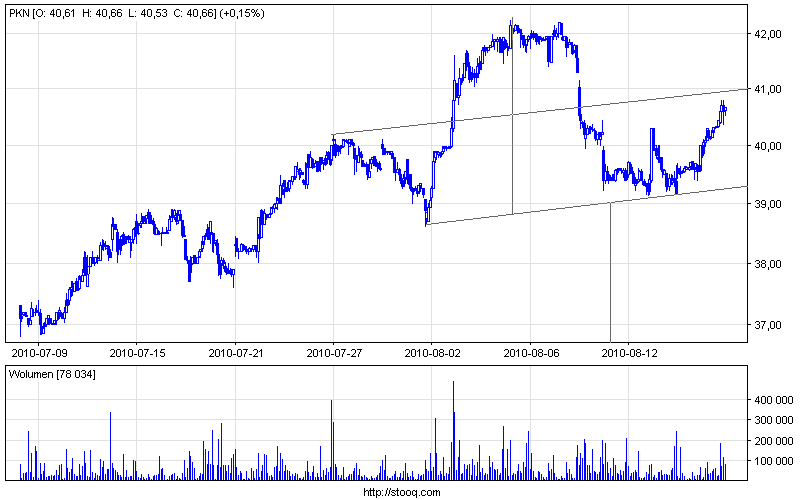Click the 42,00 price axis label

pos(767,34)
